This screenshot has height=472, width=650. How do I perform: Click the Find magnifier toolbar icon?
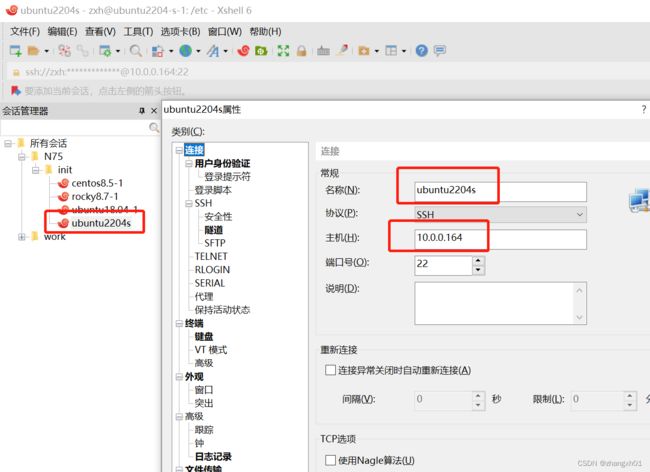136,51
